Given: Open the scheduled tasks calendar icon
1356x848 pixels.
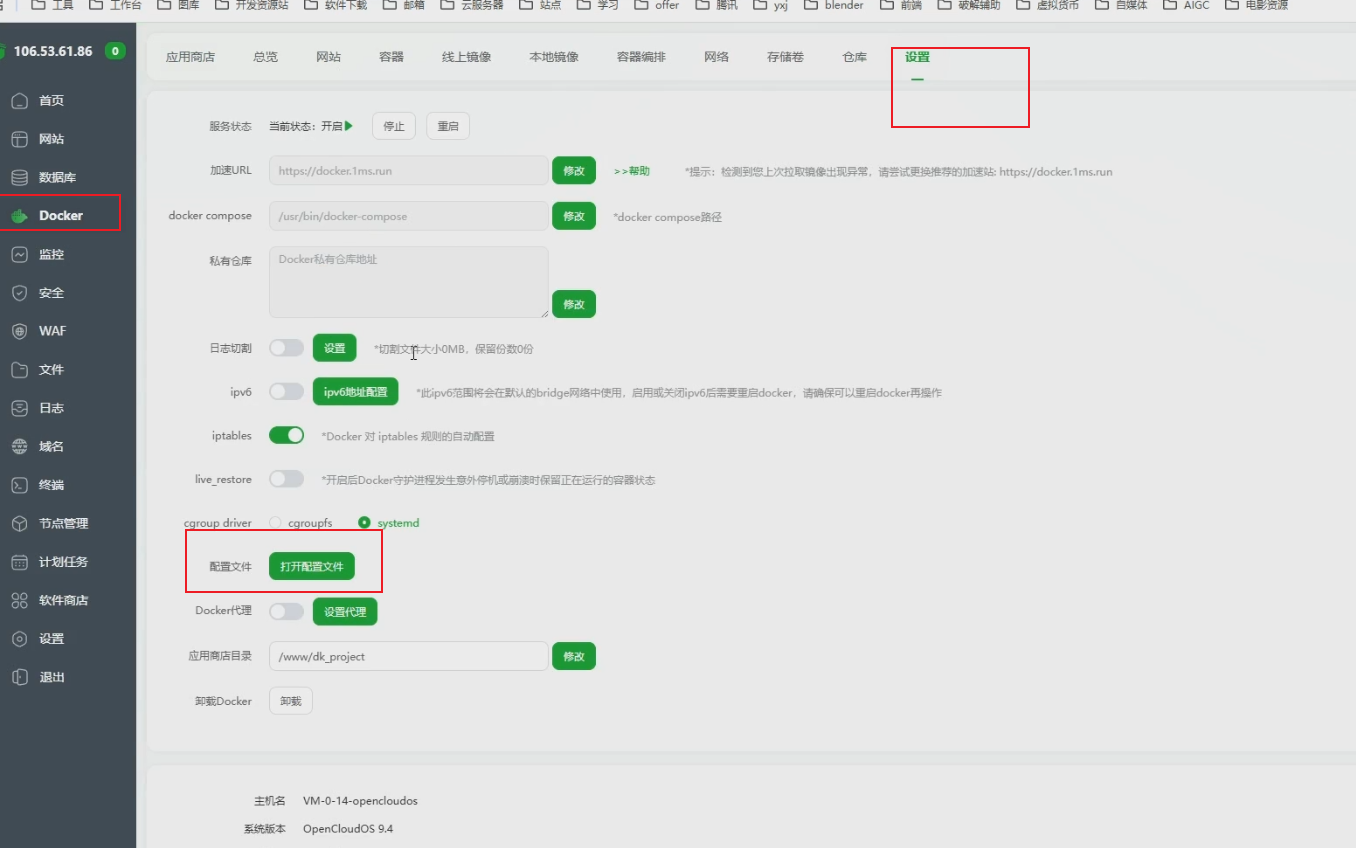Looking at the screenshot, I should tap(19, 562).
